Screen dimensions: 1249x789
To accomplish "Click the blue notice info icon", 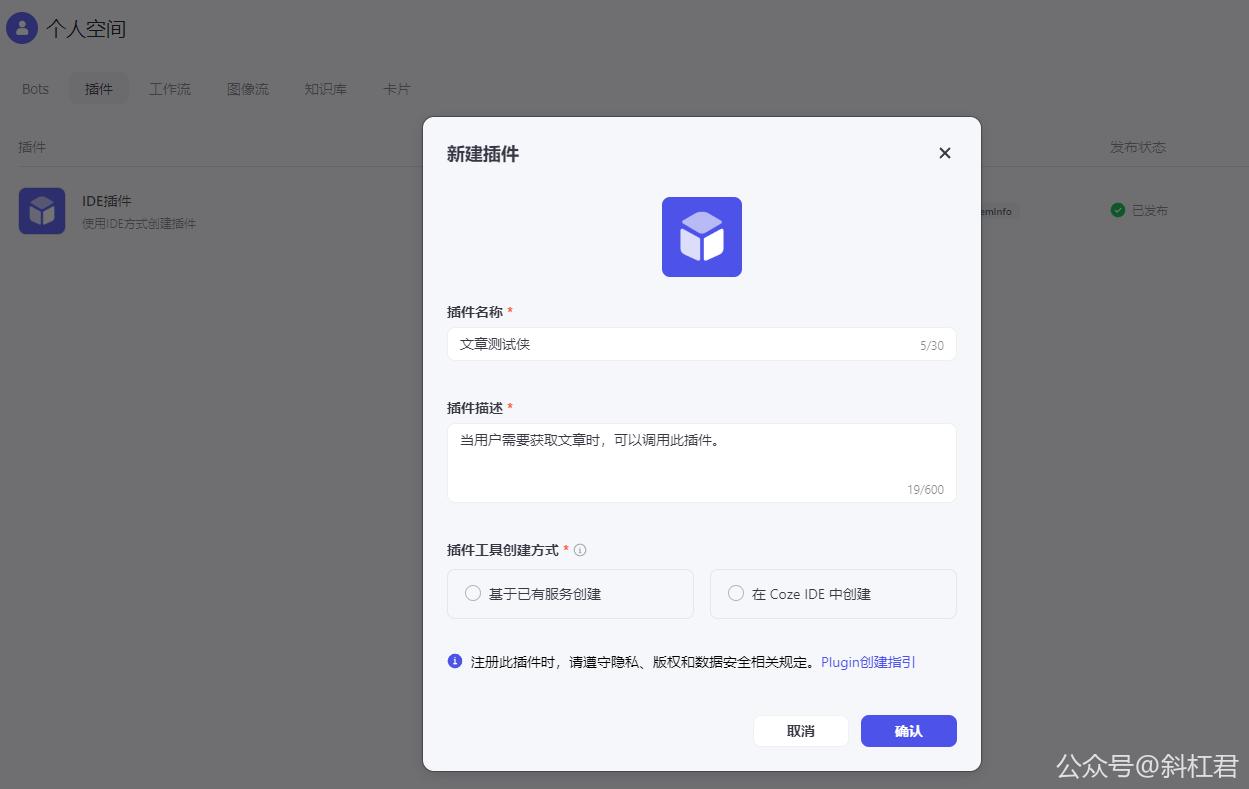I will [x=455, y=661].
